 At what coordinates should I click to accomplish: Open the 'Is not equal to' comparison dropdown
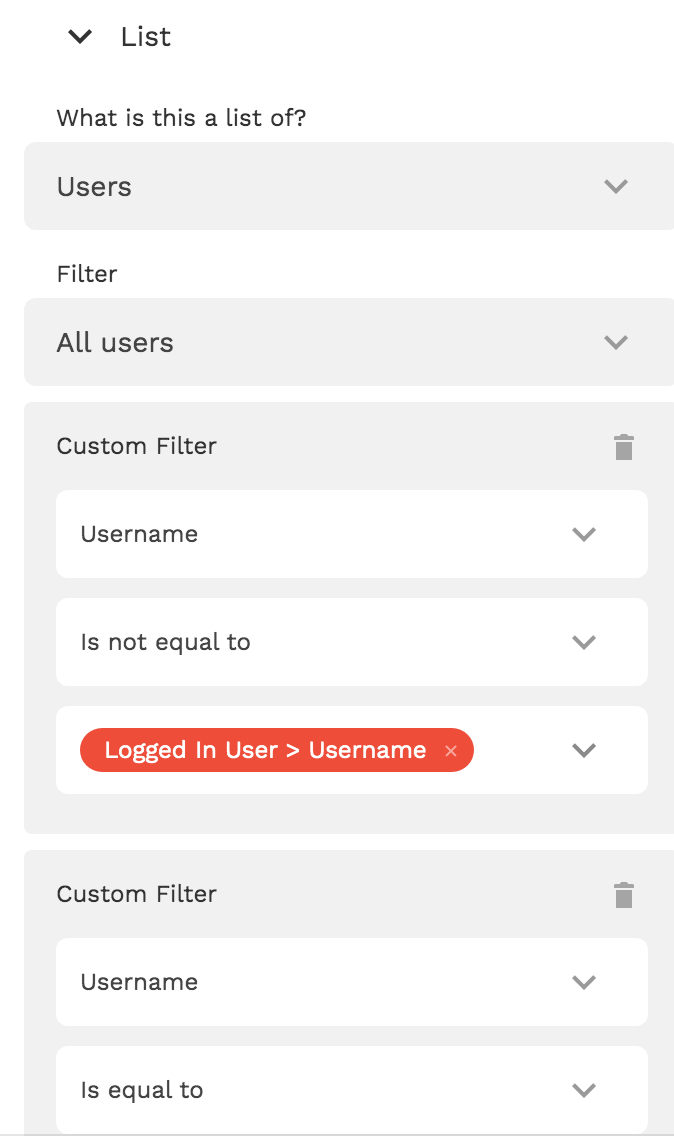coord(300,642)
